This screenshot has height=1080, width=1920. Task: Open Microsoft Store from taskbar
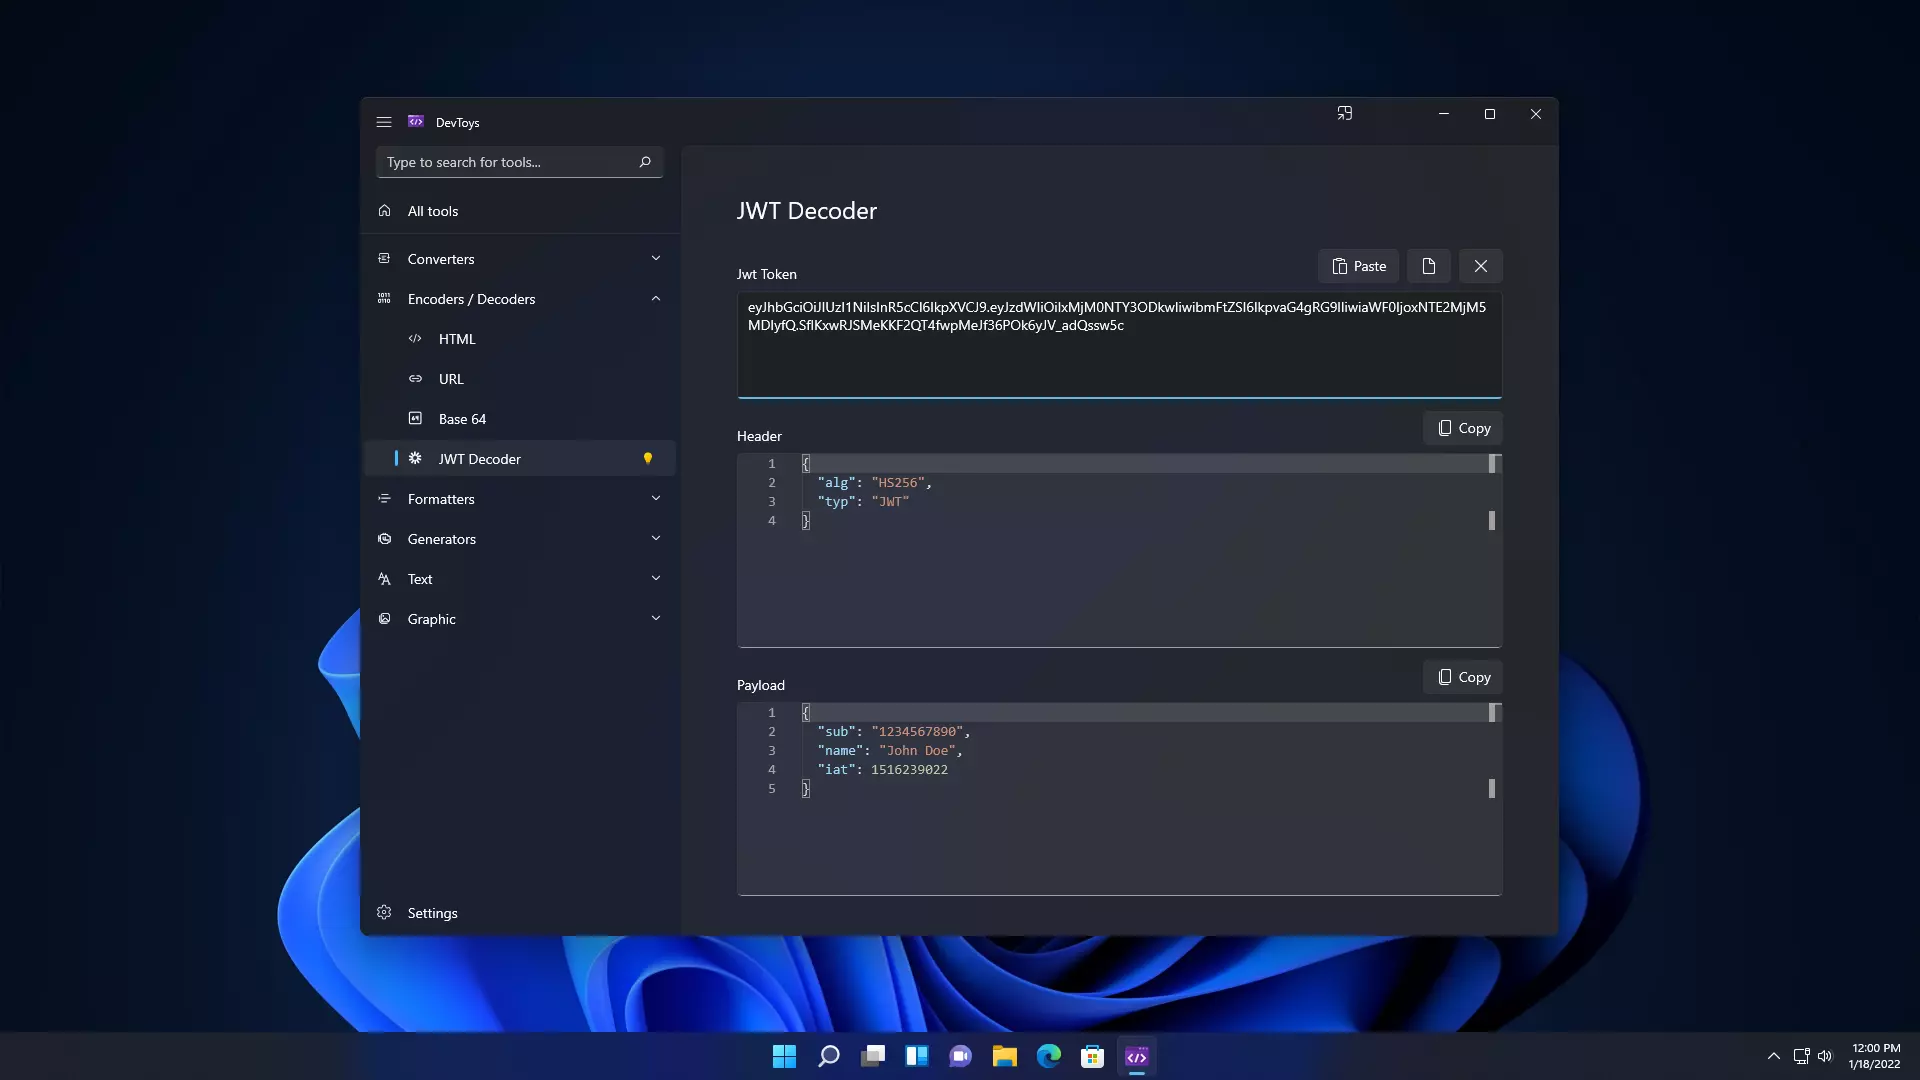(1093, 1056)
